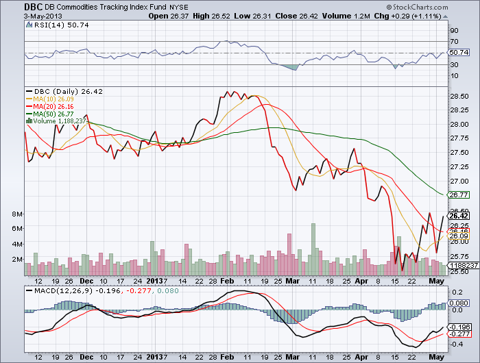Select the Volume 1.2M header value
This screenshot has width=480, height=363.
[346, 16]
